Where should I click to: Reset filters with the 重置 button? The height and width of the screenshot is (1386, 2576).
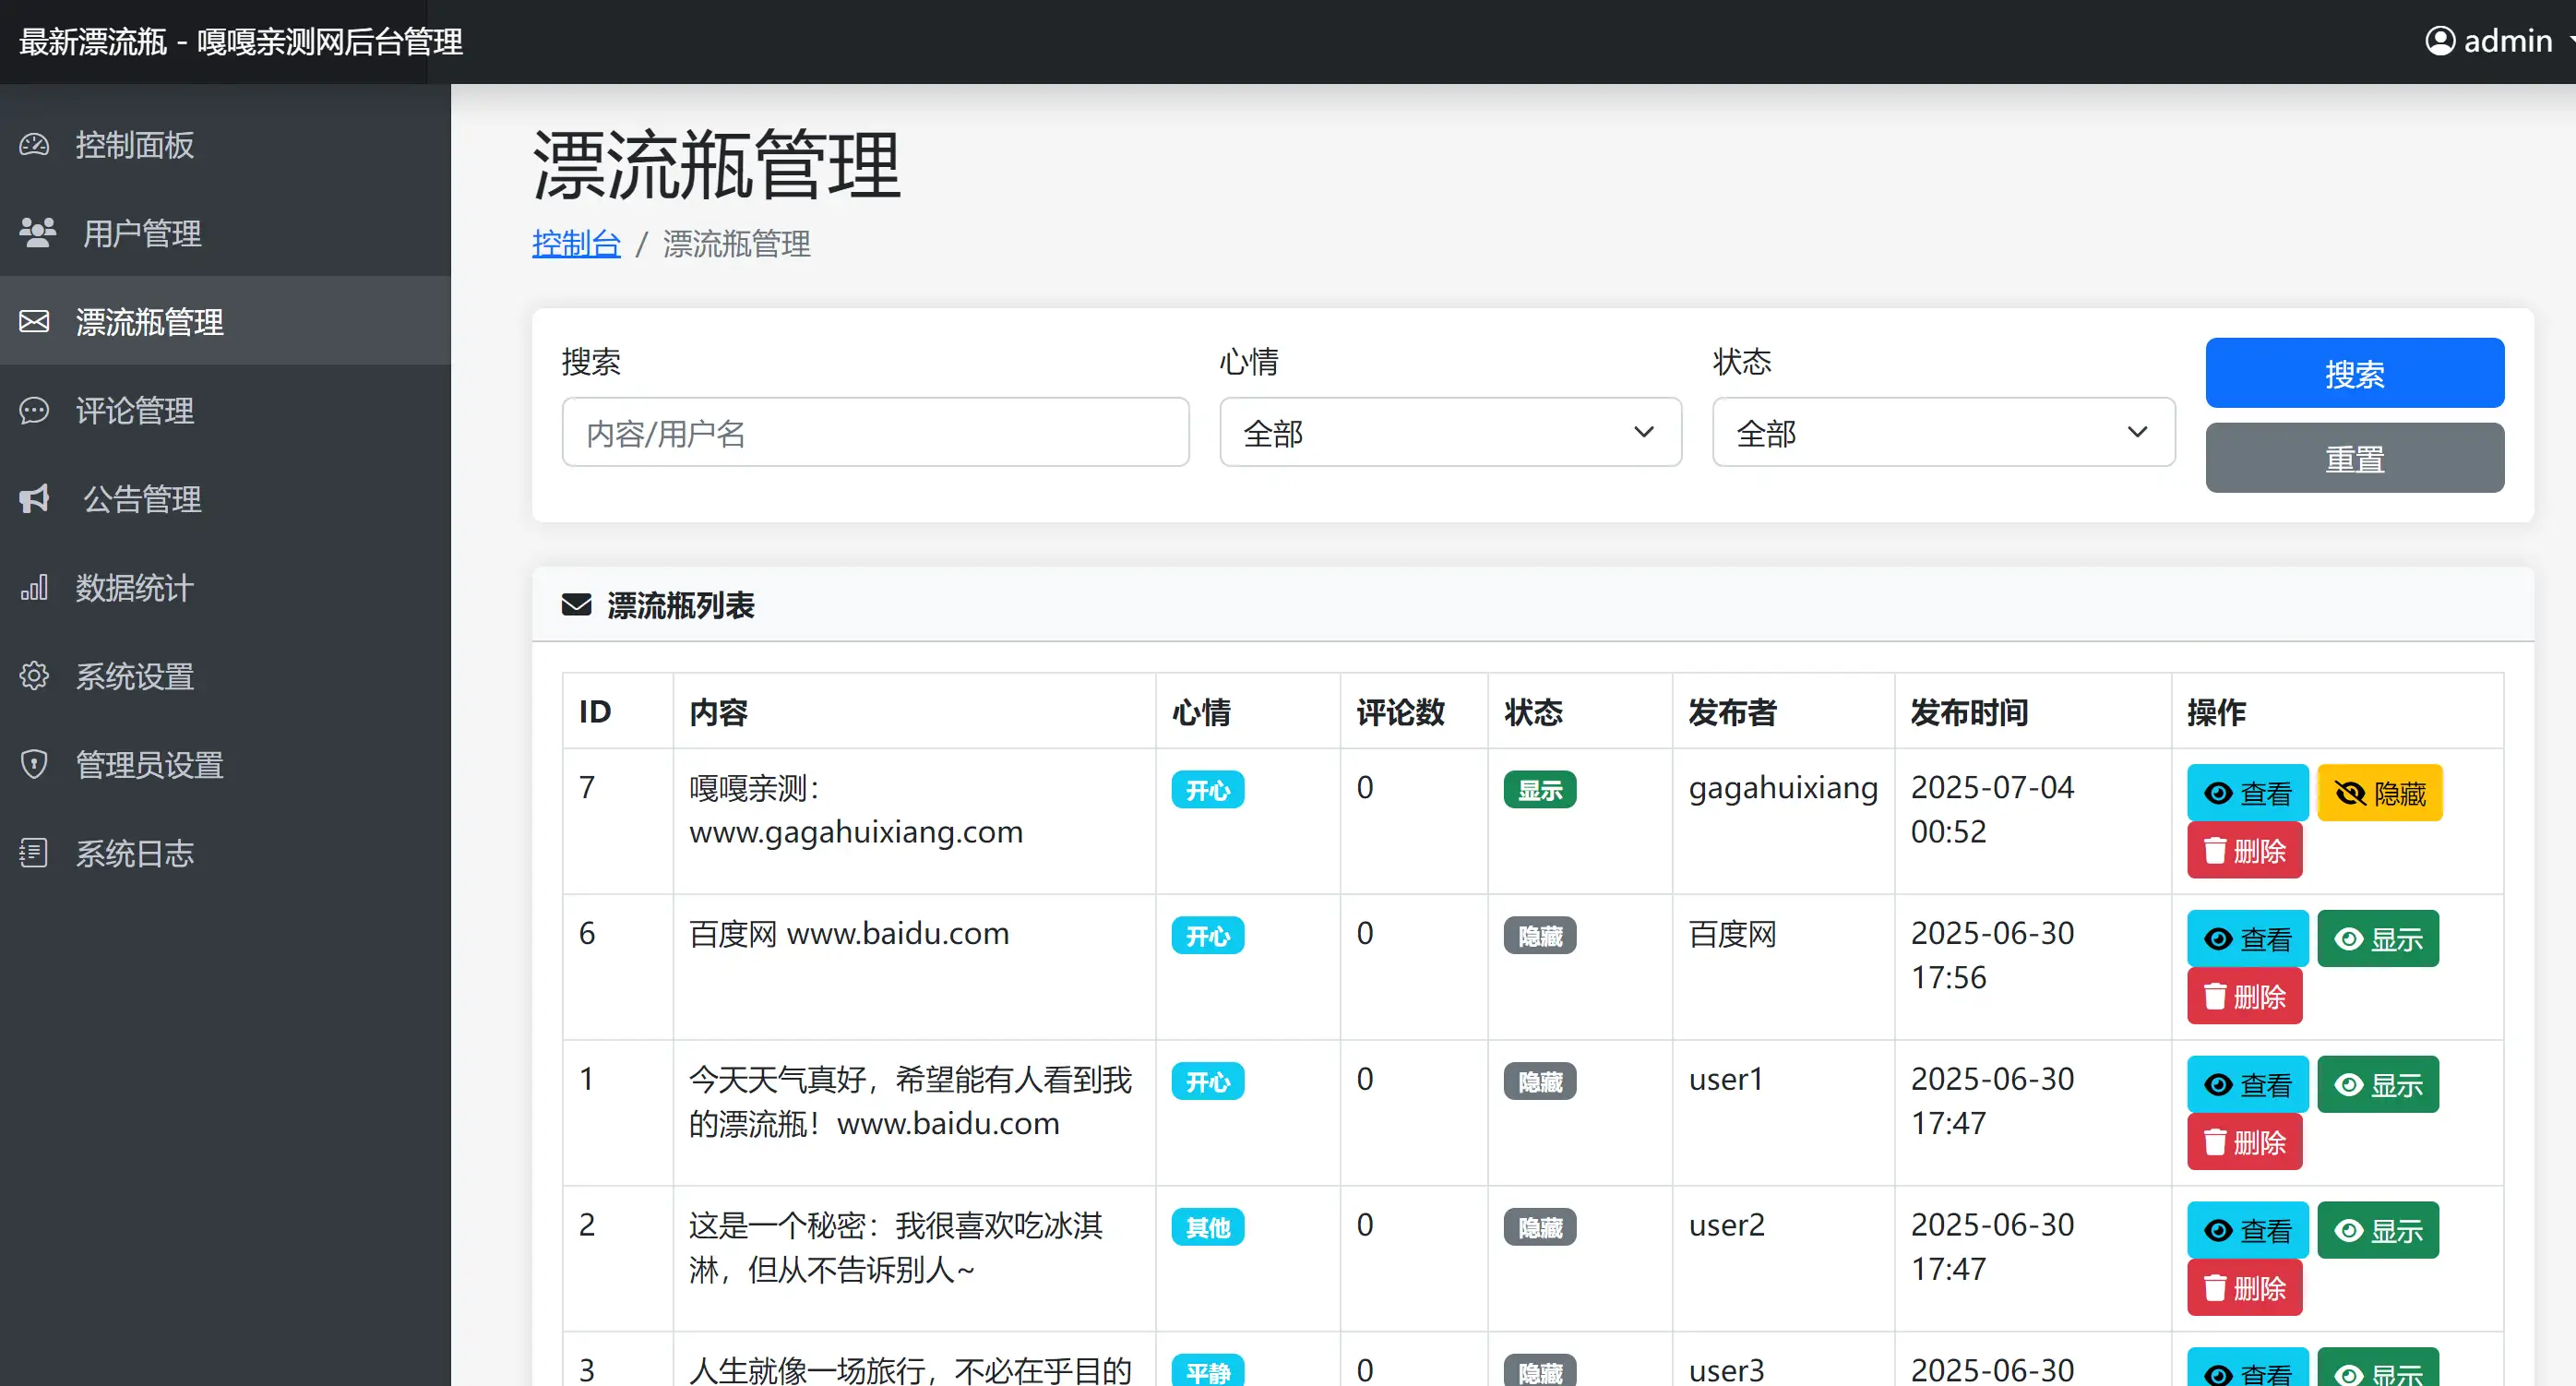tap(2354, 458)
